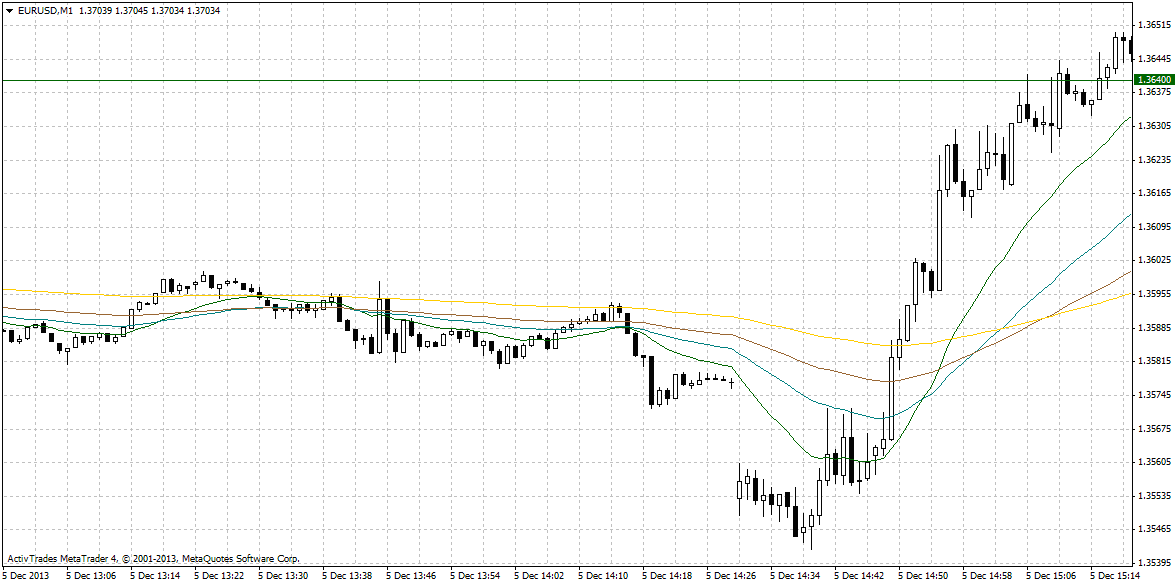Click time axis label 5 Dec 14:10
The image size is (1175, 584).
click(604, 576)
